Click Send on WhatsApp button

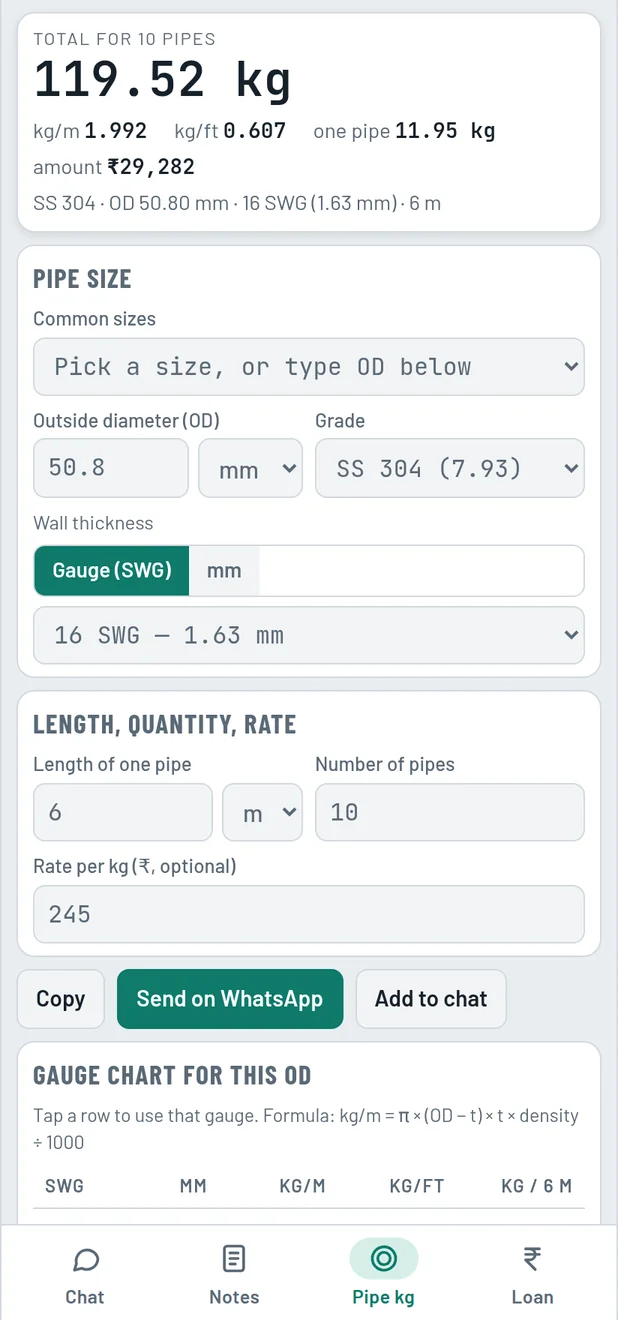(230, 999)
